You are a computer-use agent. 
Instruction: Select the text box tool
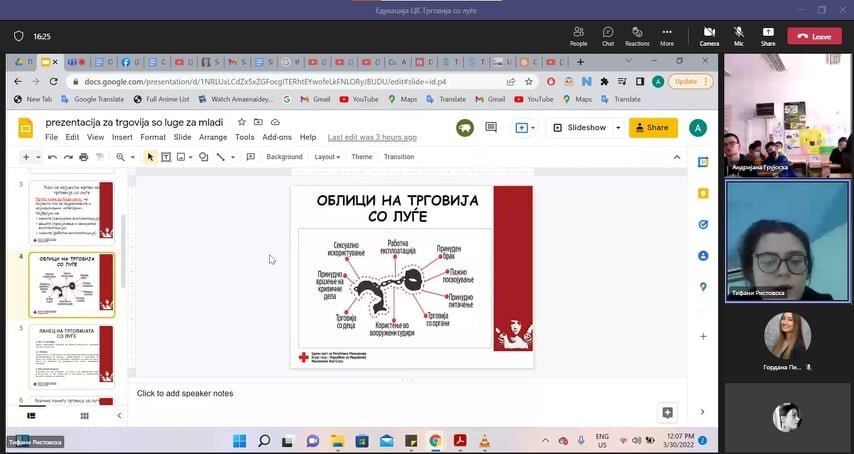pyautogui.click(x=166, y=157)
